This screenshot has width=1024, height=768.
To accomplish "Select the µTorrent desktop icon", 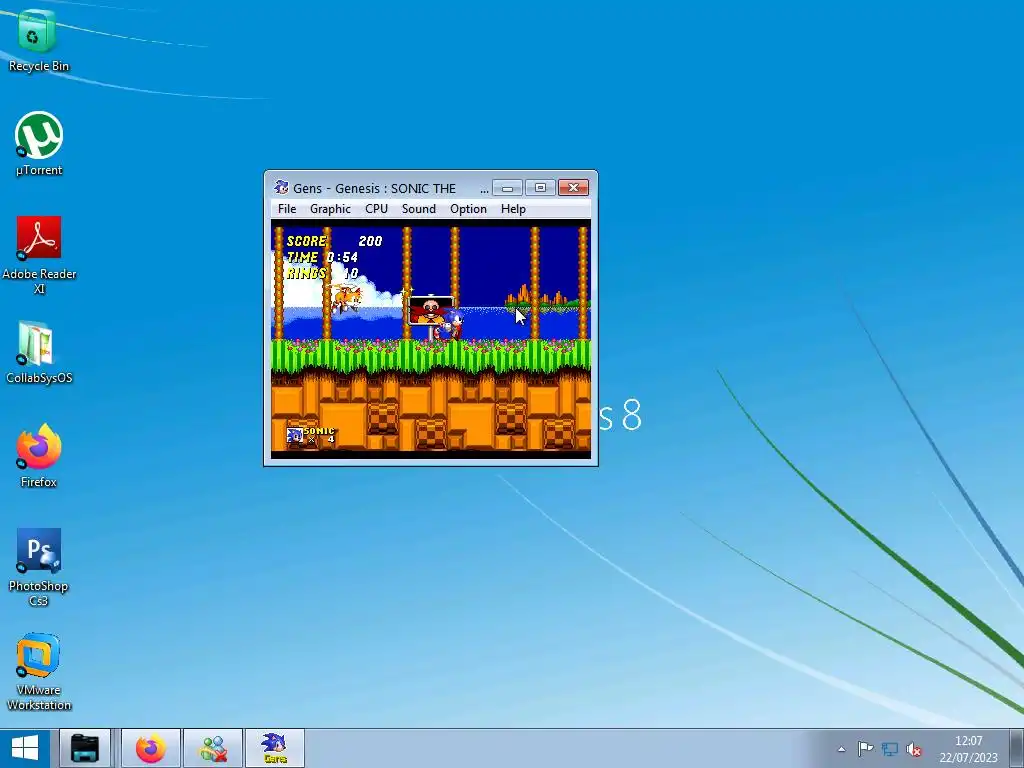I will pyautogui.click(x=39, y=144).
